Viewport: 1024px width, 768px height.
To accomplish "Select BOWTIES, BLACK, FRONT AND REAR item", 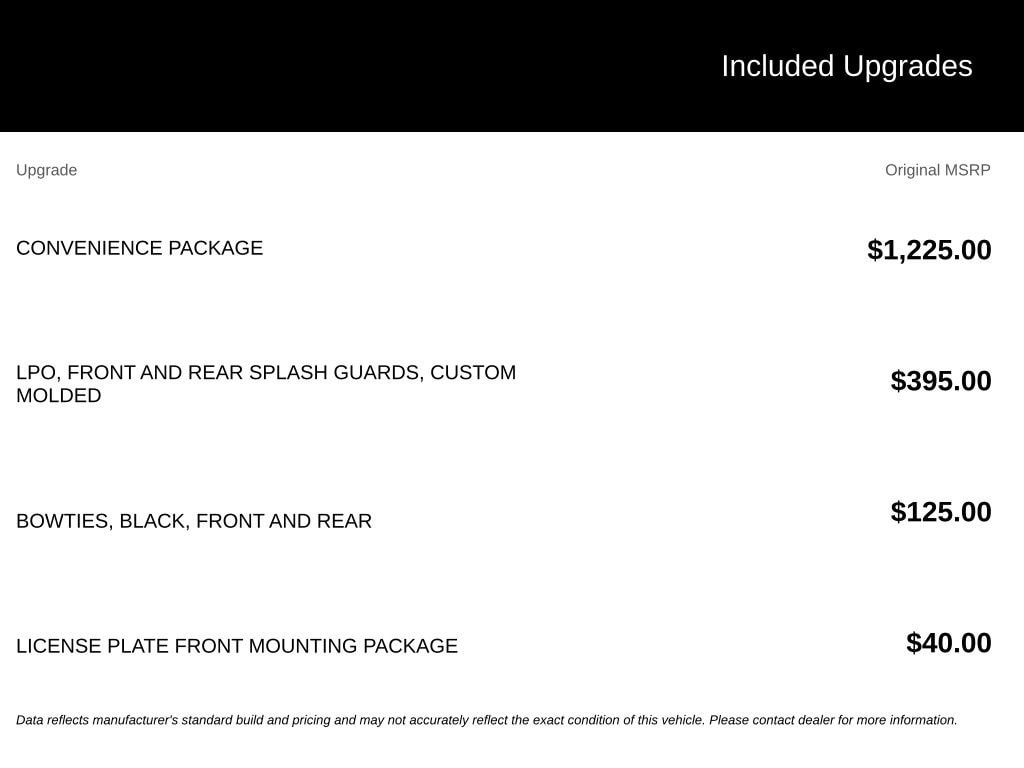I will [x=194, y=521].
